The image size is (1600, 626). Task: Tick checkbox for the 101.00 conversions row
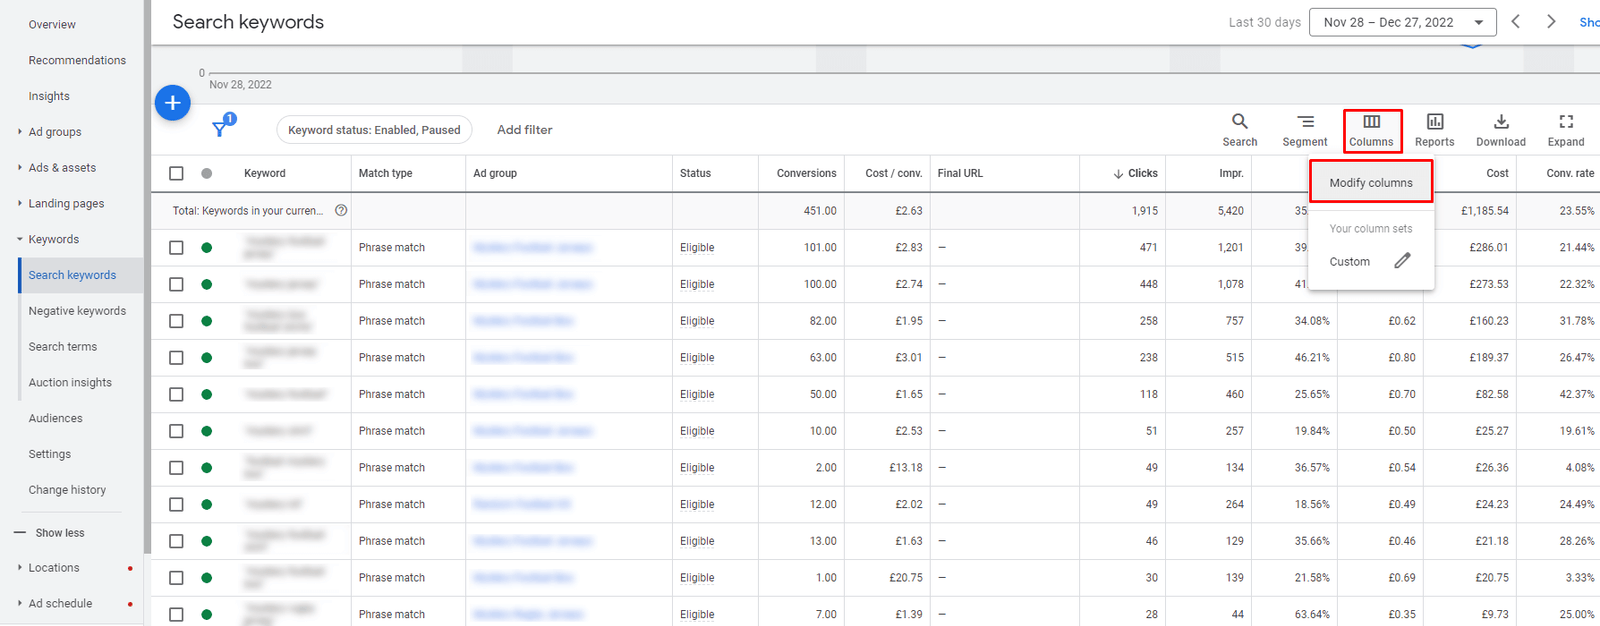pyautogui.click(x=176, y=247)
